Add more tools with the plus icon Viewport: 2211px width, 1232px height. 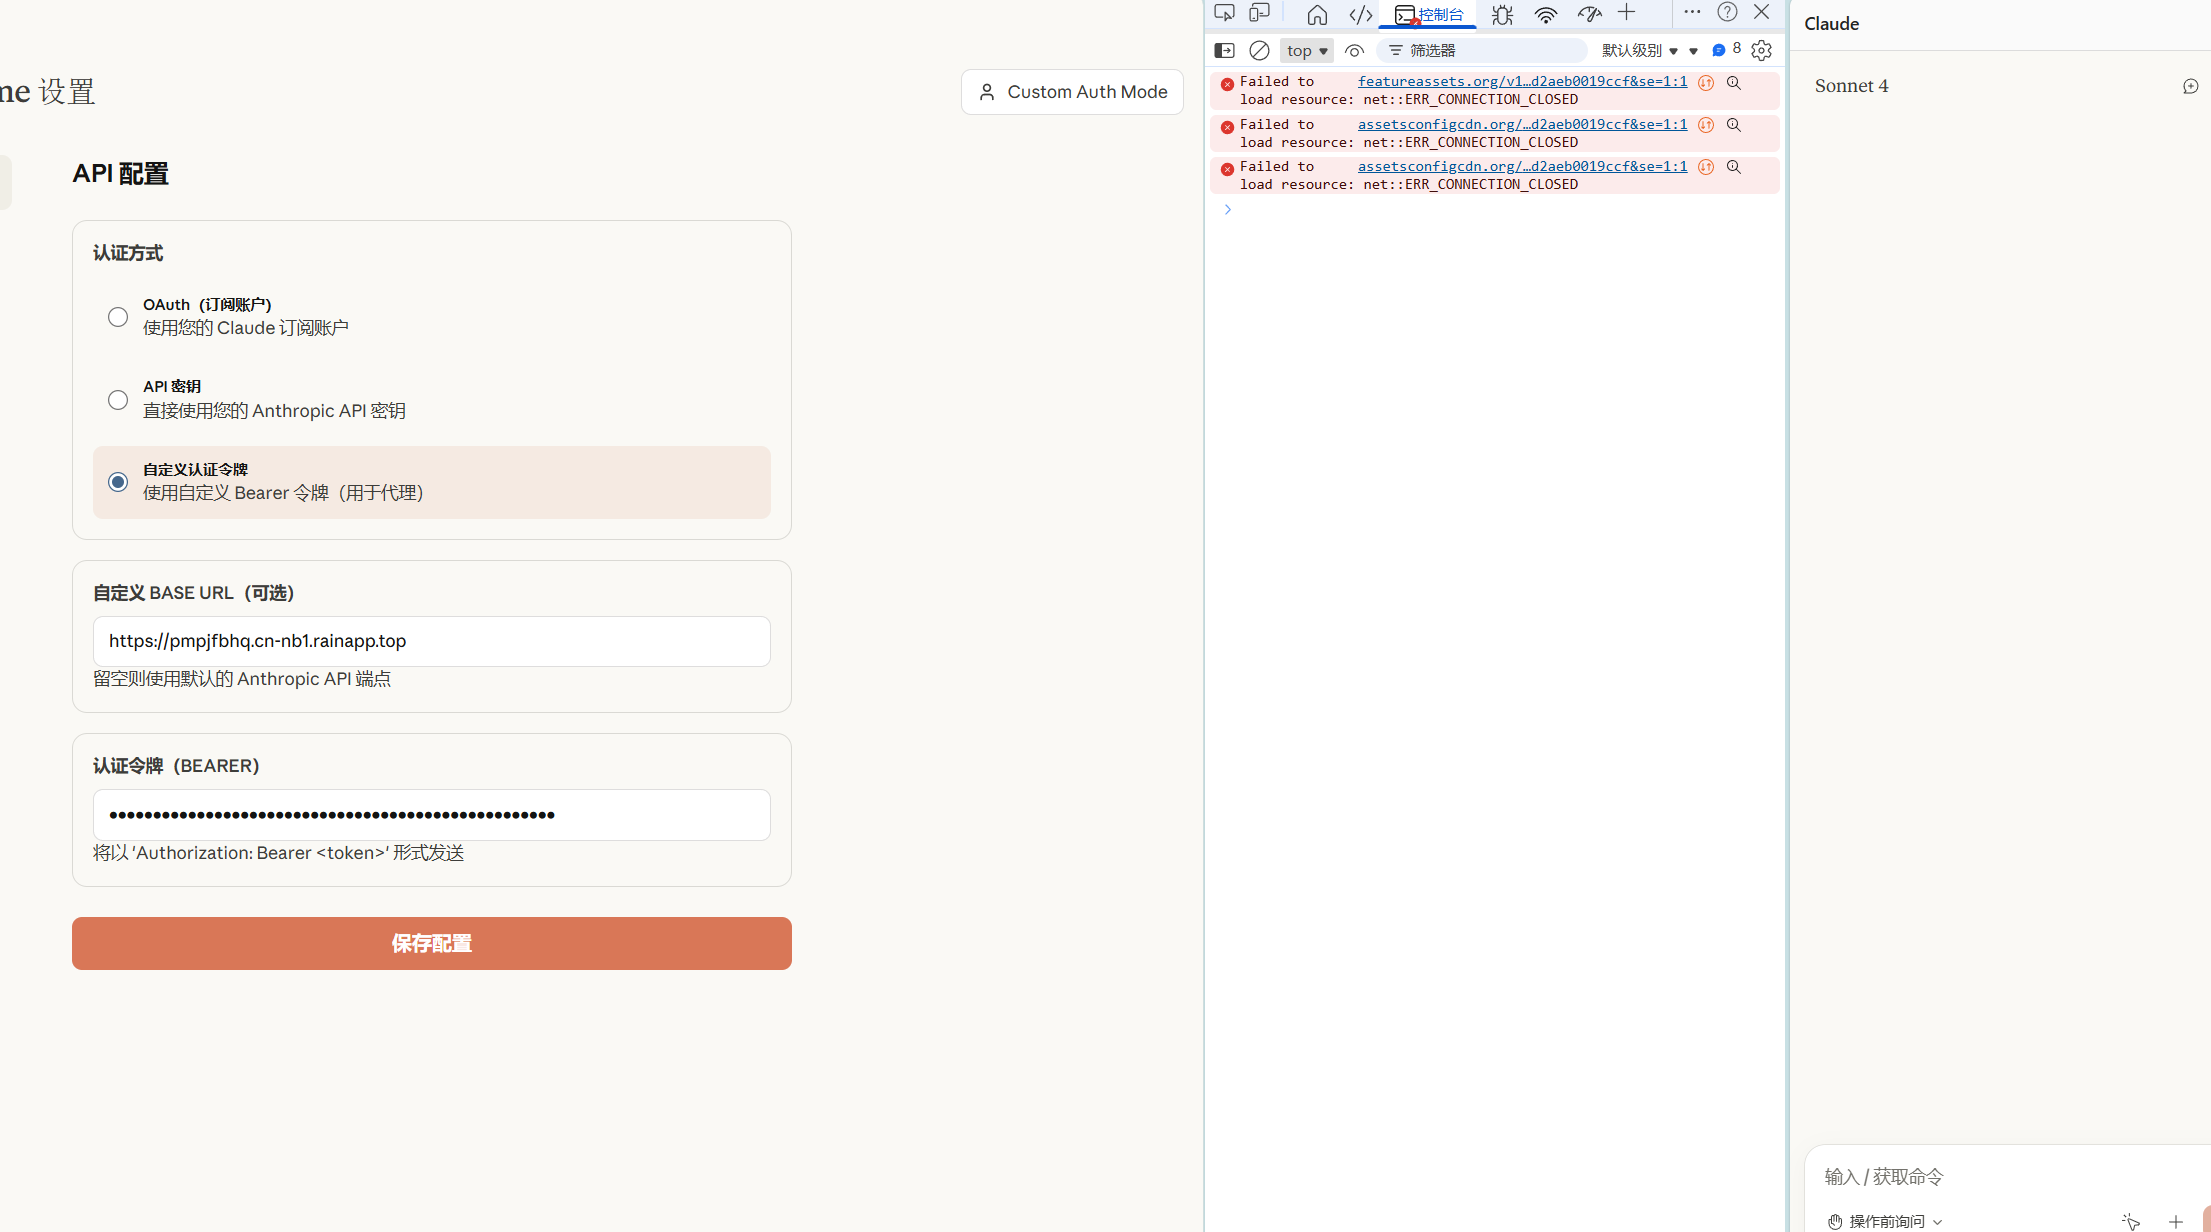(1627, 13)
